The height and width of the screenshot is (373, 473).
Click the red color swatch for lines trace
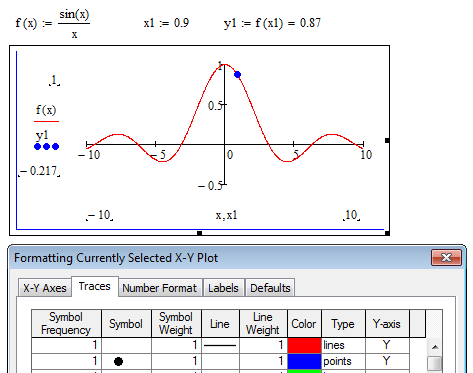tap(304, 345)
